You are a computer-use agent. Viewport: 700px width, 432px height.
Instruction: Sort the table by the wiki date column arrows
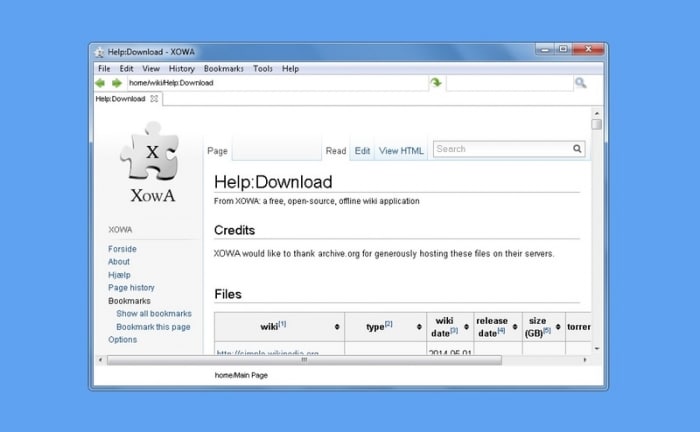point(467,327)
